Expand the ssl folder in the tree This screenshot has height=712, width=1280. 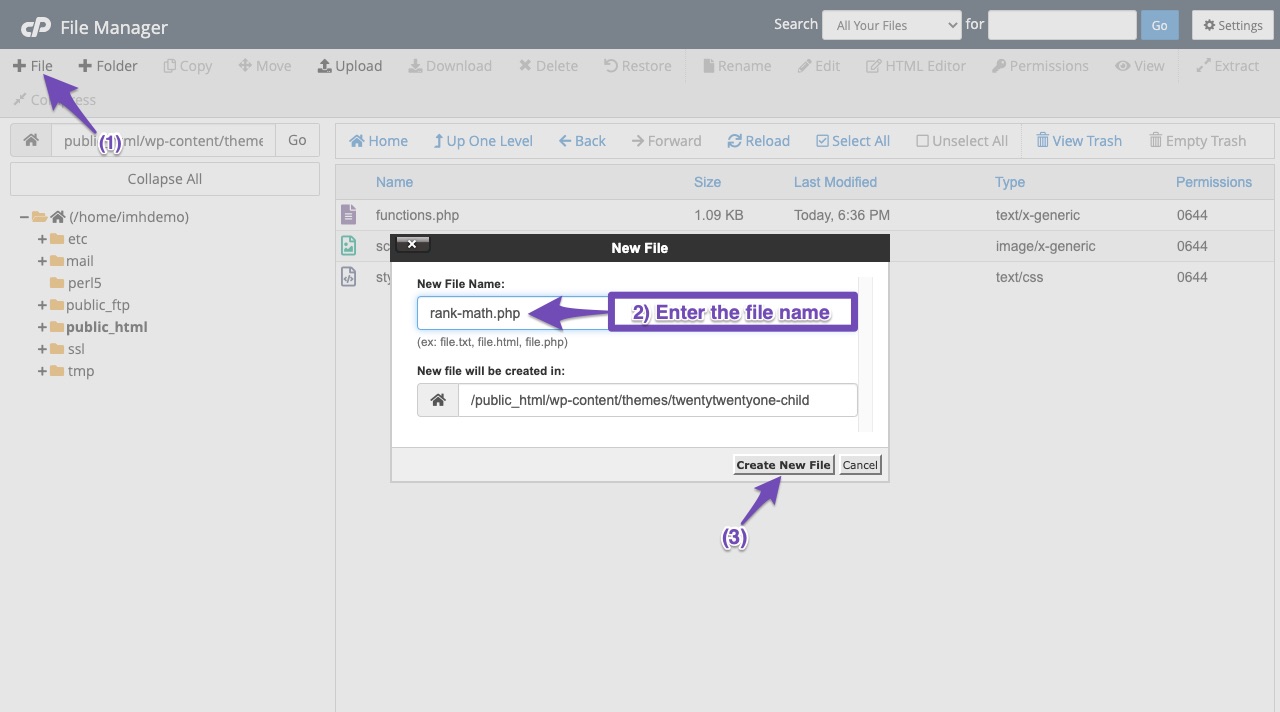42,349
